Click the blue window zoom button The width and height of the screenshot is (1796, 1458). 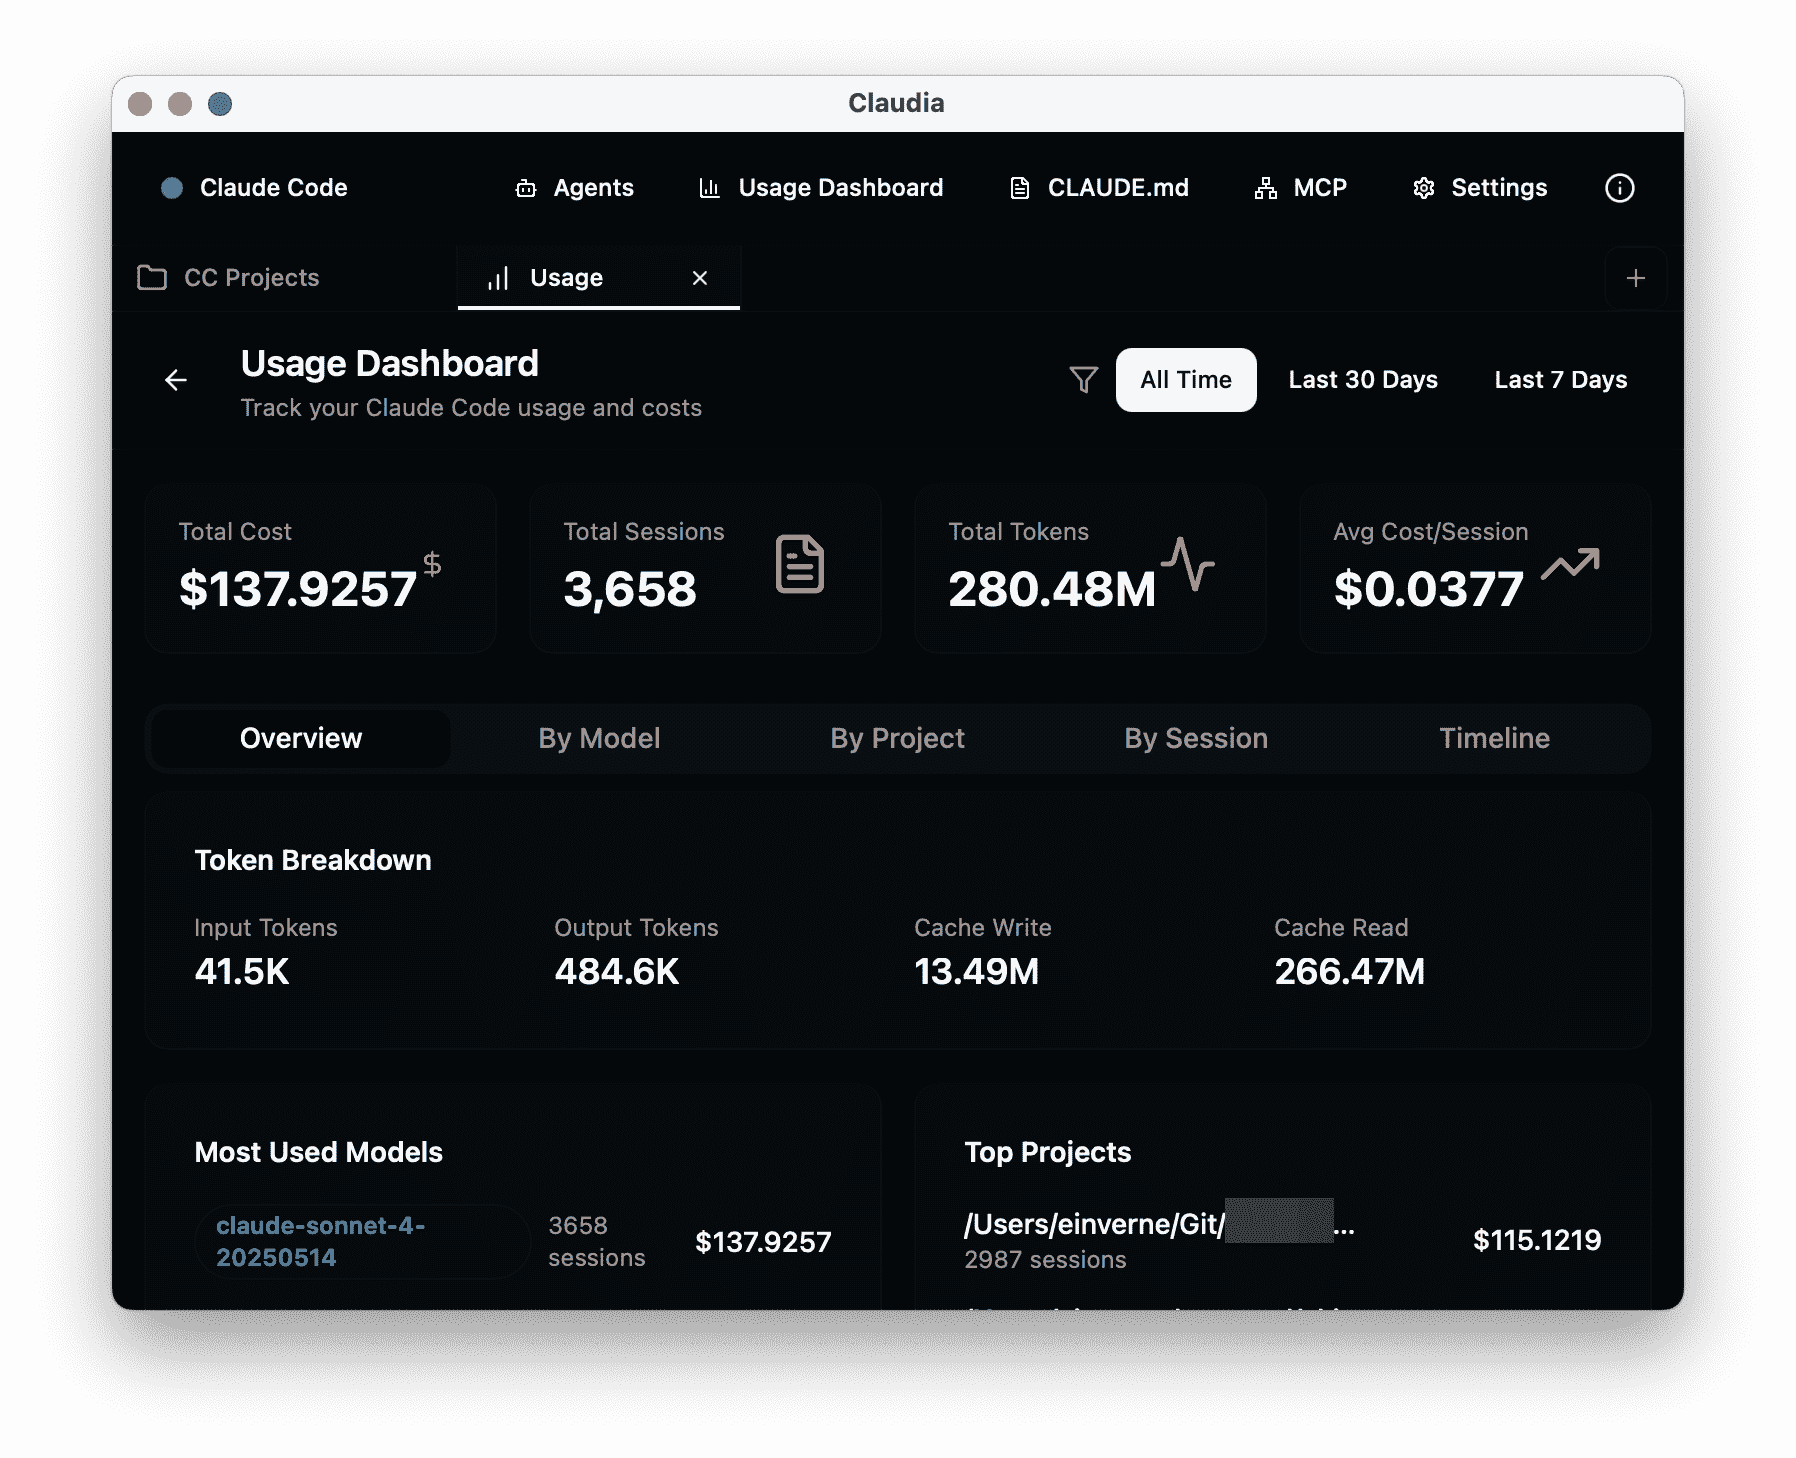coord(220,104)
